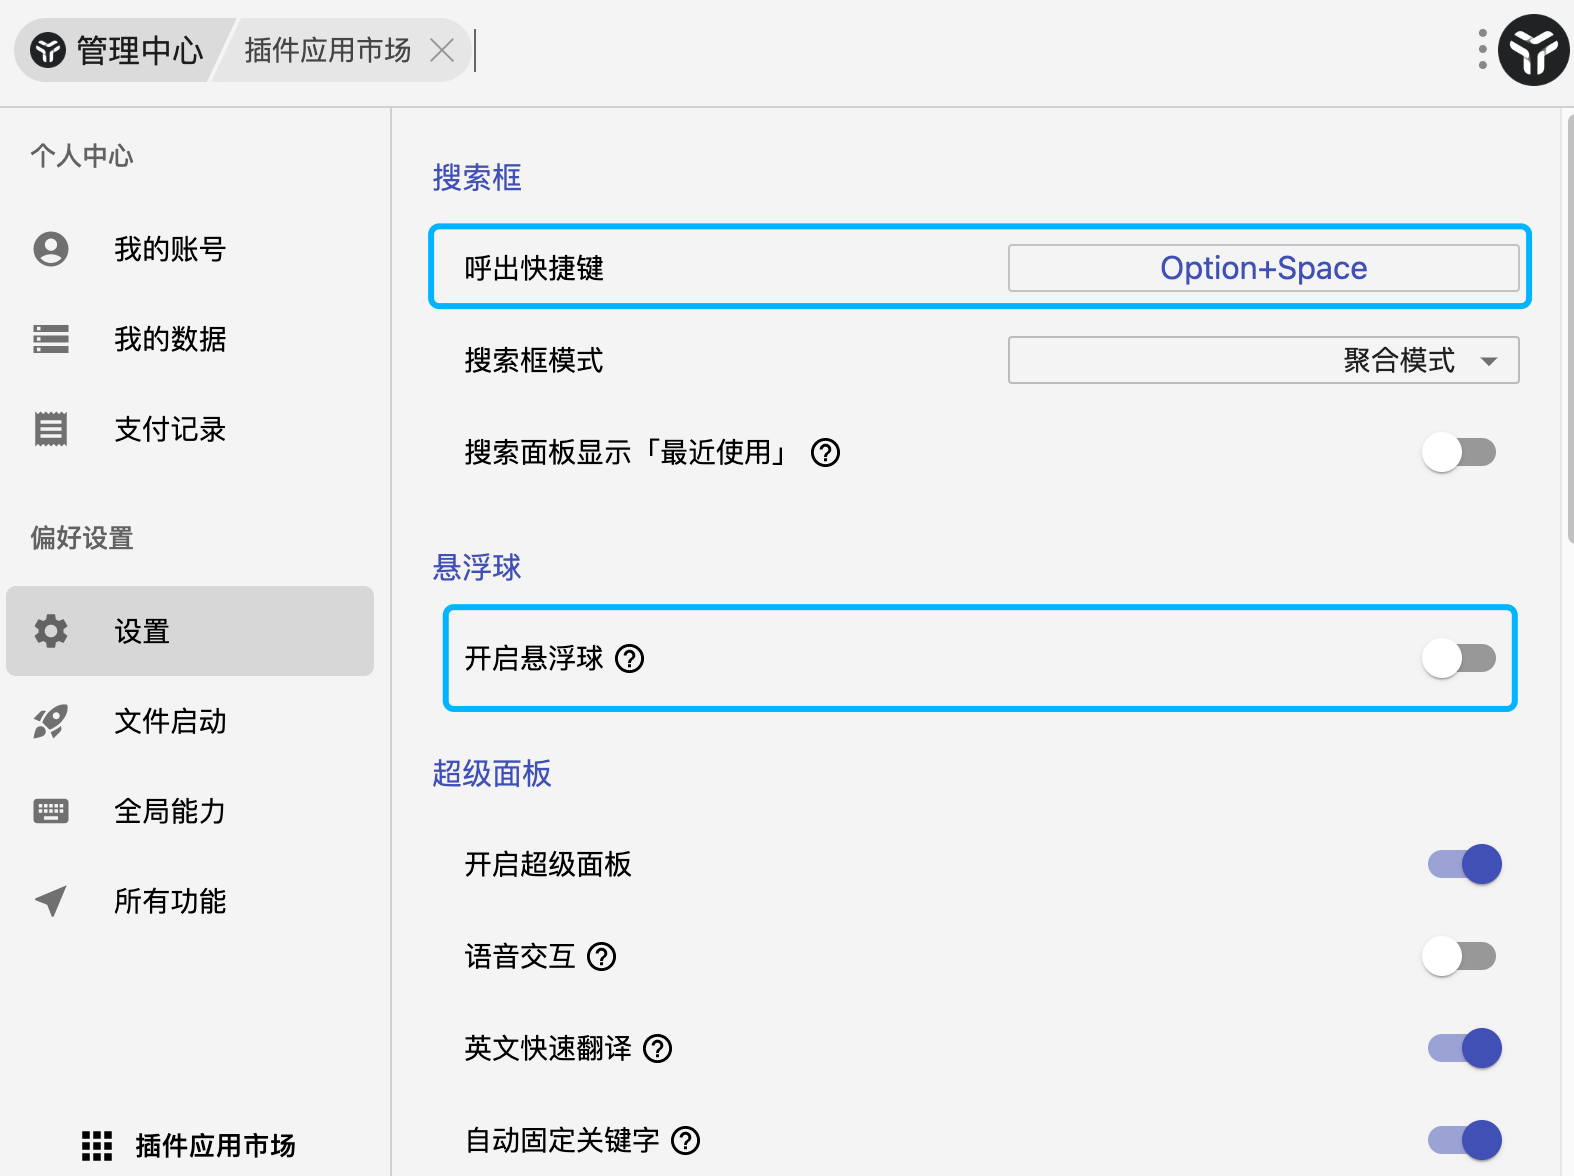The height and width of the screenshot is (1176, 1574).
Task: Close the 插件应用市场 tab
Action: (442, 50)
